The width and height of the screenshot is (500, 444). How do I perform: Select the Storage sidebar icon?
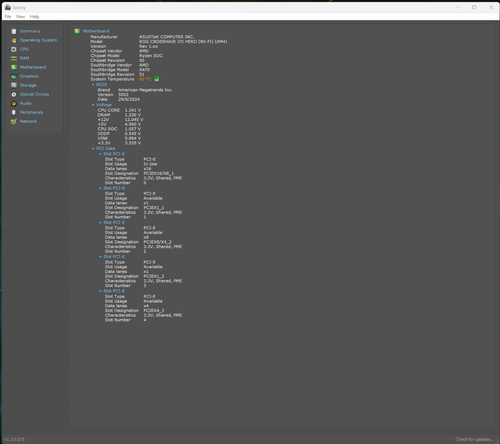14,85
